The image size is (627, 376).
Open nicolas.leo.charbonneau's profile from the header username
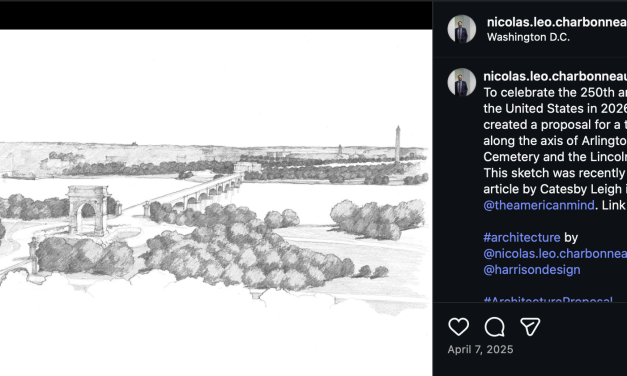click(557, 22)
